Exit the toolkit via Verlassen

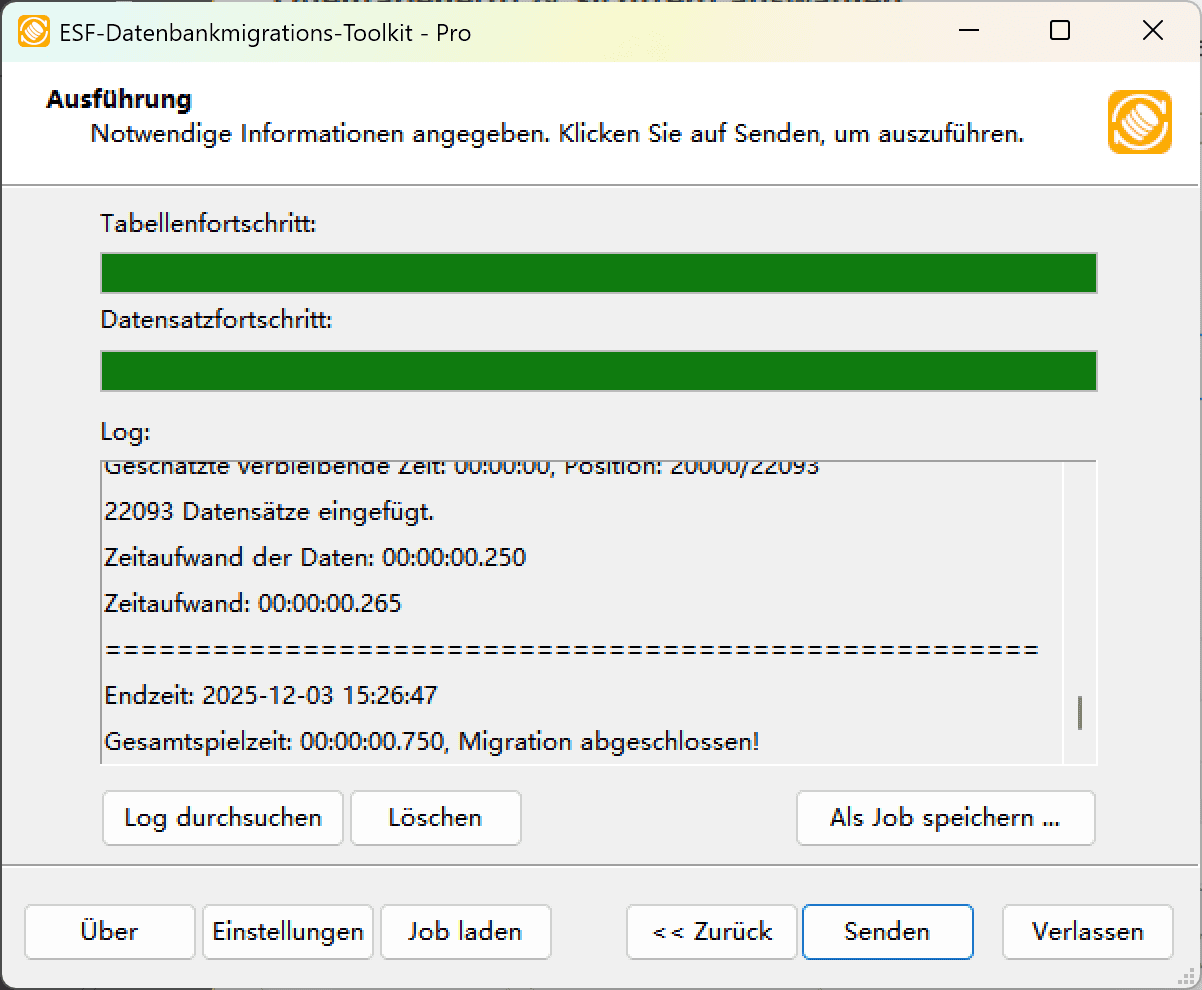pyautogui.click(x=1087, y=931)
